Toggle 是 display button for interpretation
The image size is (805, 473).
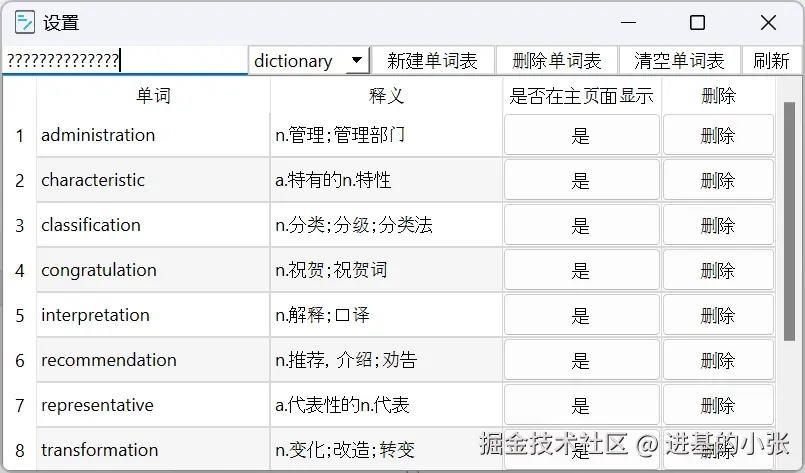(581, 315)
